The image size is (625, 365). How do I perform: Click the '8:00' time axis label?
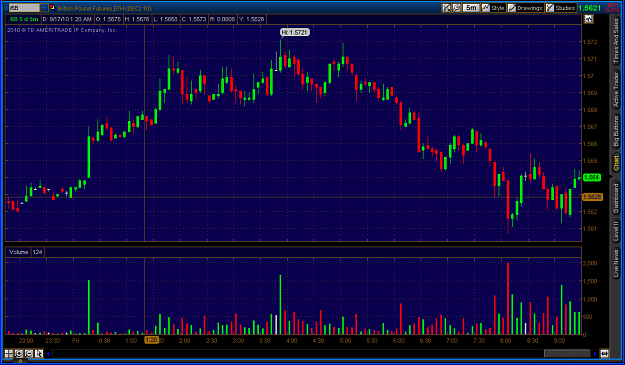pos(505,340)
